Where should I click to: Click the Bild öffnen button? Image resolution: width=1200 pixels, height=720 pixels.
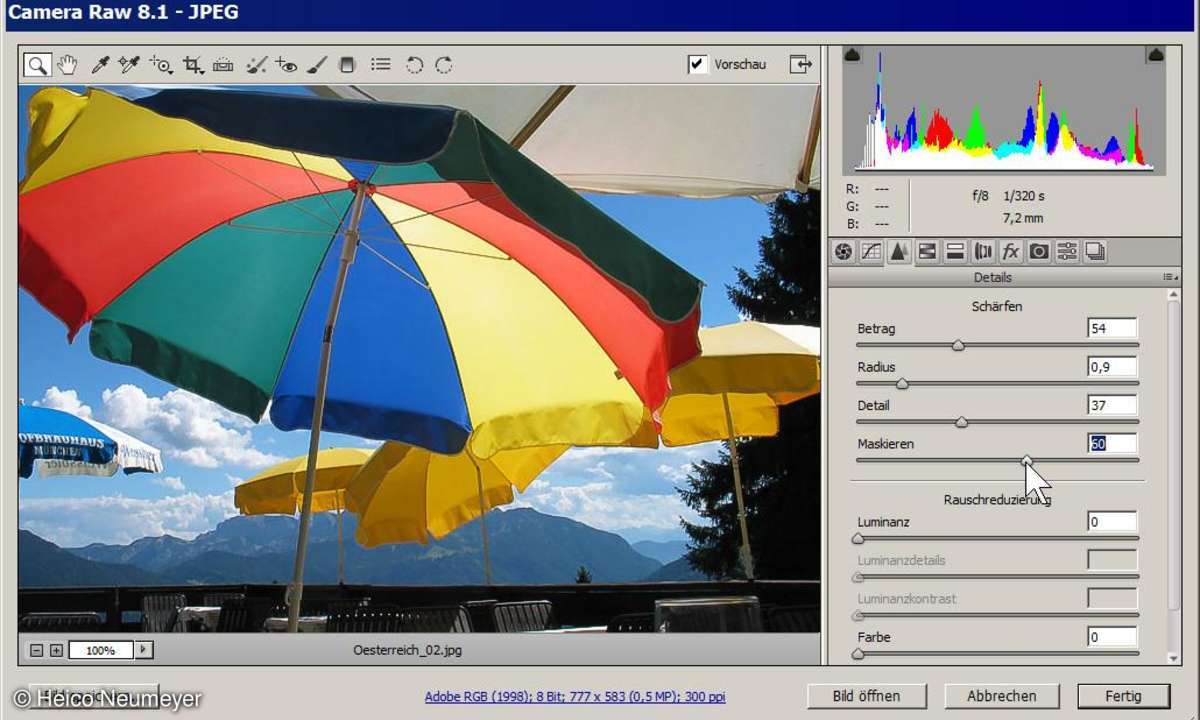pyautogui.click(x=867, y=696)
